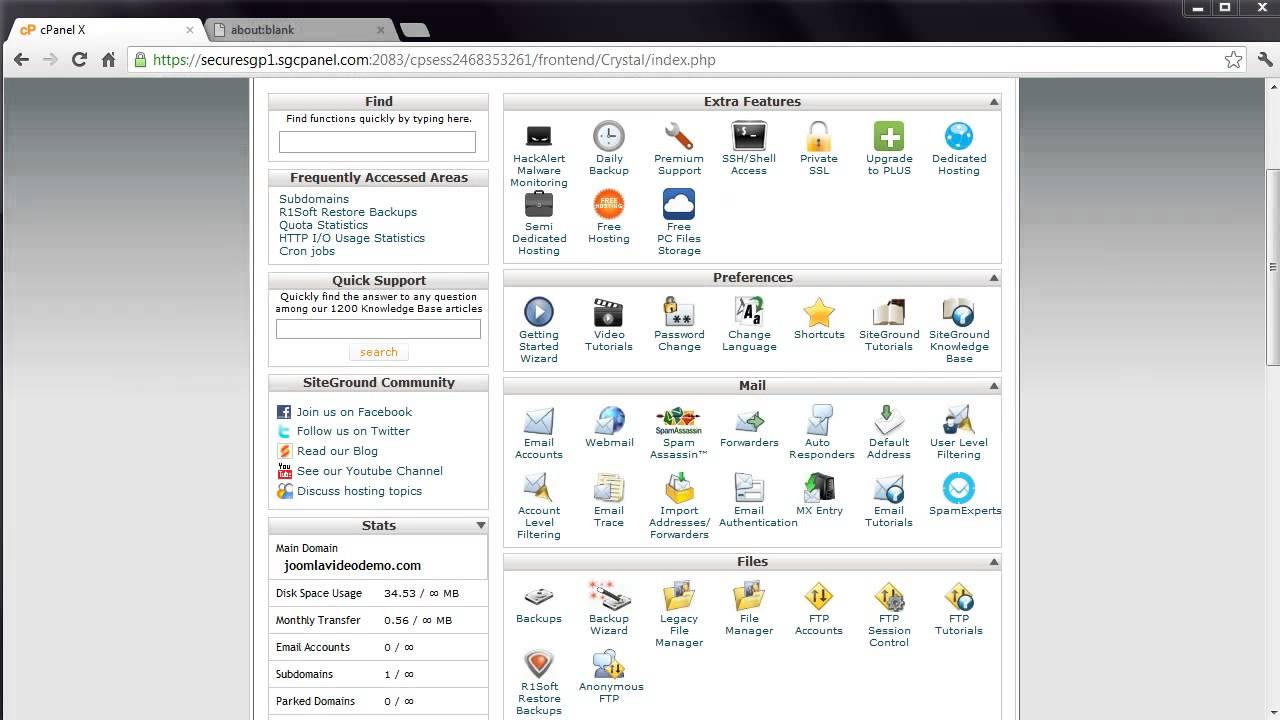Open the Private SSL padlock icon
This screenshot has width=1280, height=720.
point(819,136)
